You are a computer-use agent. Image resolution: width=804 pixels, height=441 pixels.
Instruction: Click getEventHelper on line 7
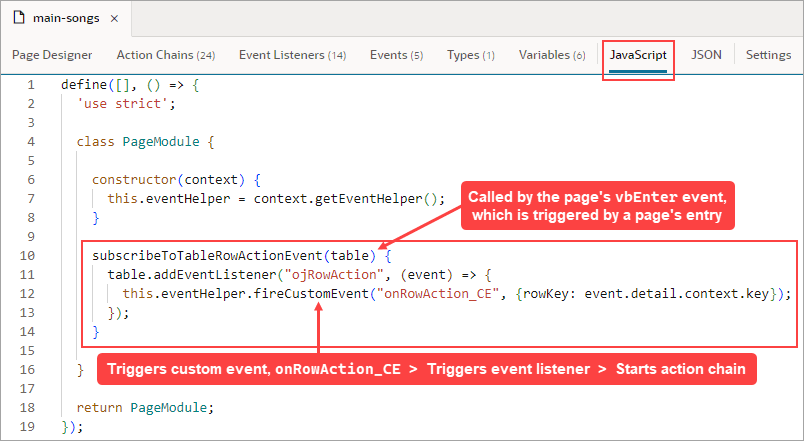point(369,198)
